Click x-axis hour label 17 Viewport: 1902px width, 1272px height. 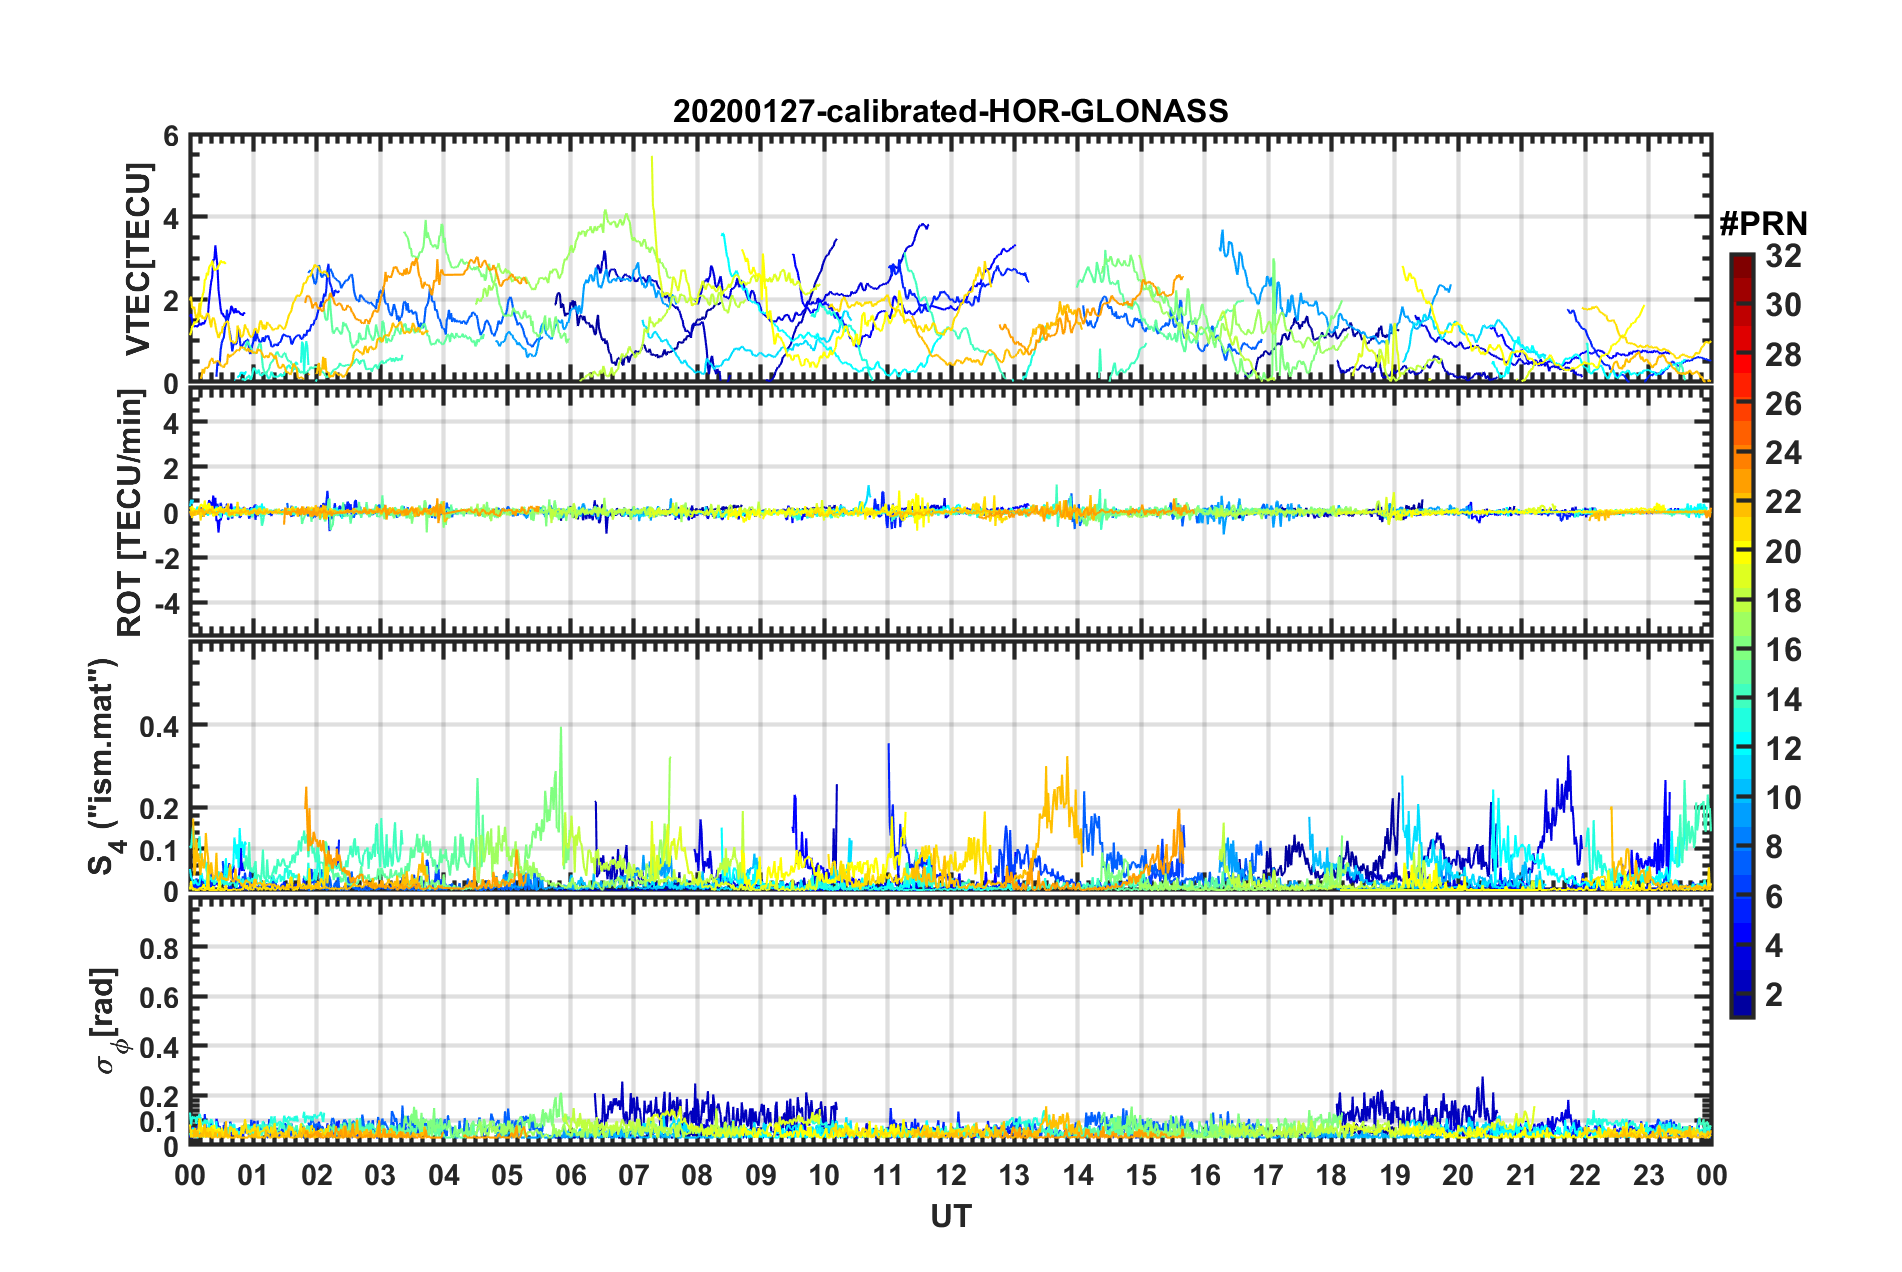click(x=1268, y=1175)
